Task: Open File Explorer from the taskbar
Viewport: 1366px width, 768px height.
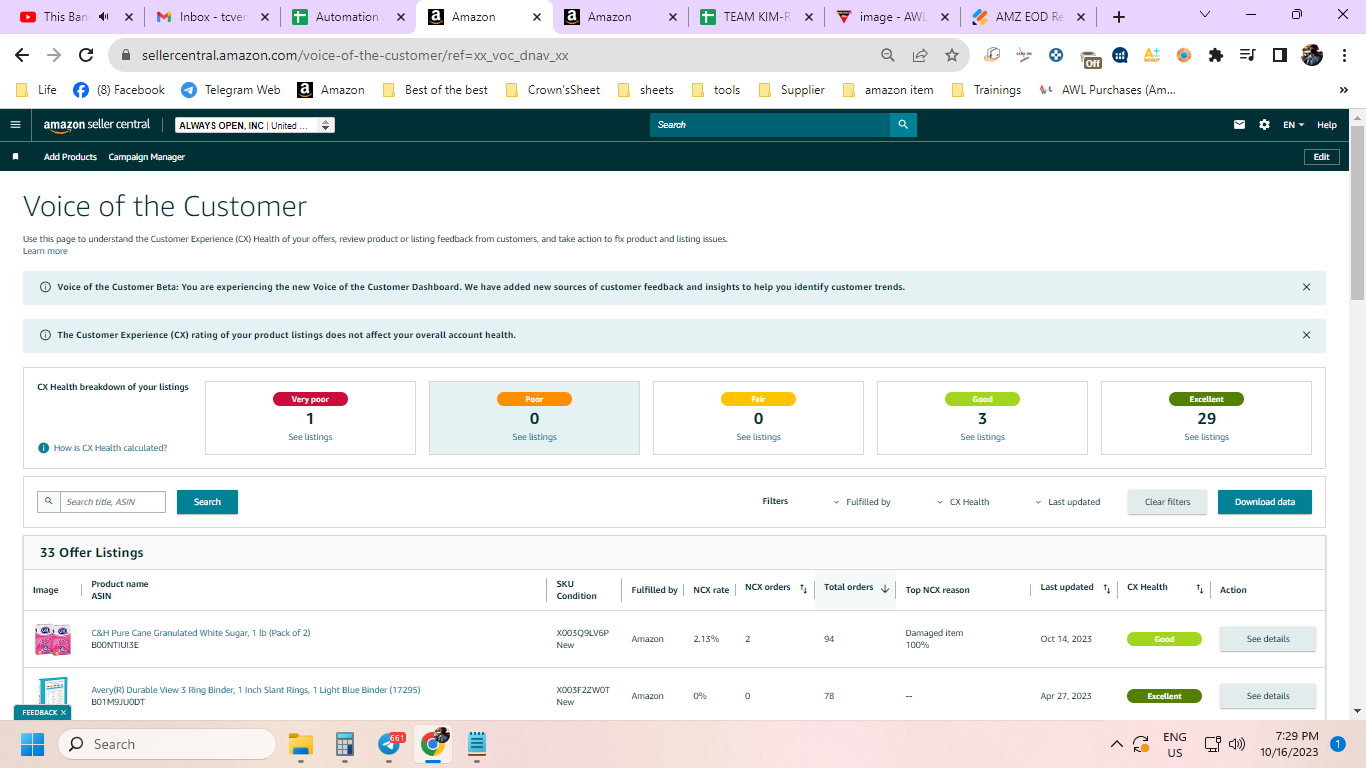Action: pos(301,744)
